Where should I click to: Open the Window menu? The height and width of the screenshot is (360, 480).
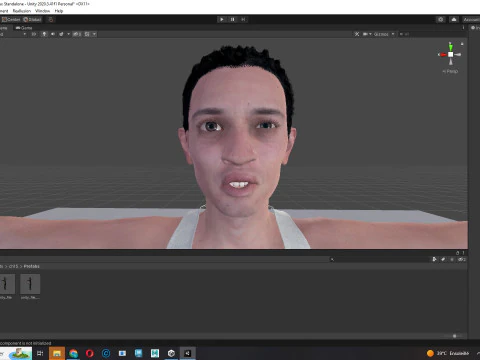42,11
